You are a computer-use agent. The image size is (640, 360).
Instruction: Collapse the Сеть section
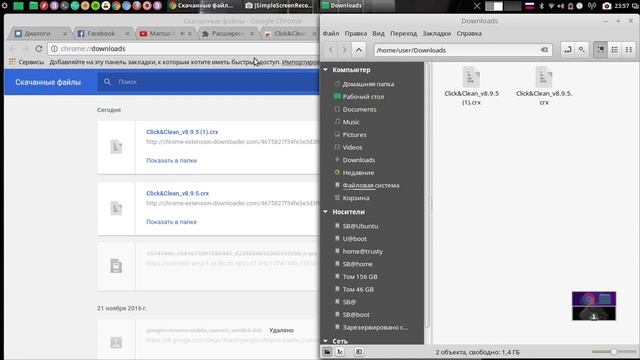point(326,340)
